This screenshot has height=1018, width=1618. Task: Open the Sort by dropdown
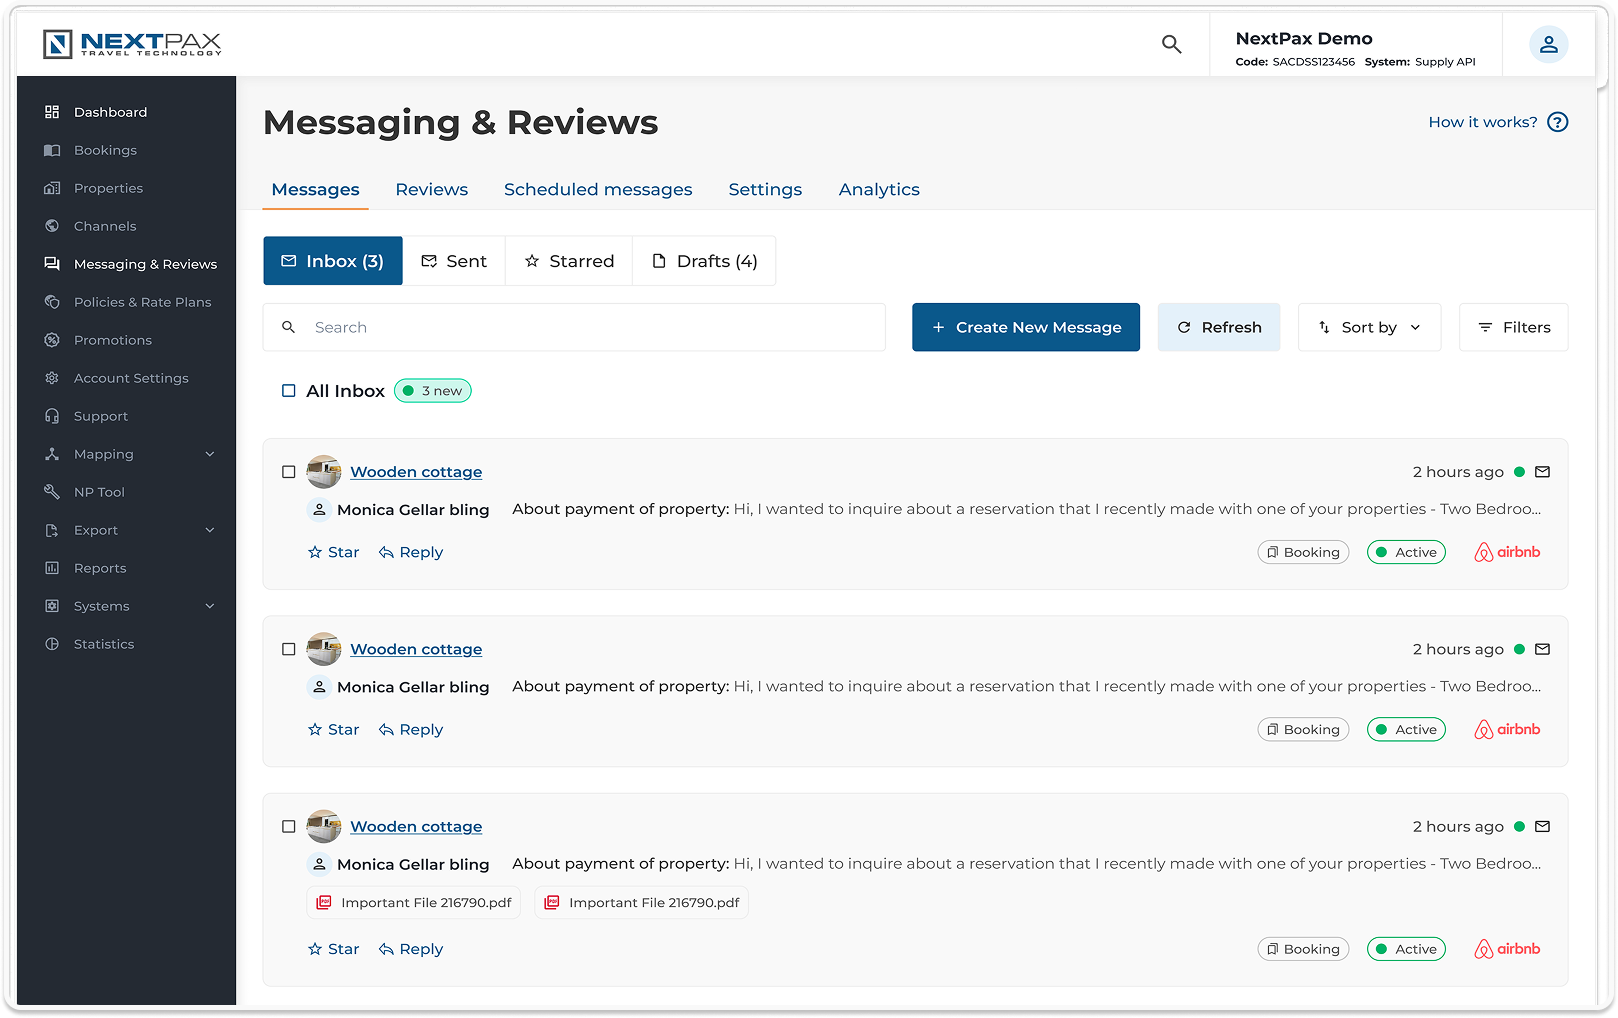click(1369, 327)
